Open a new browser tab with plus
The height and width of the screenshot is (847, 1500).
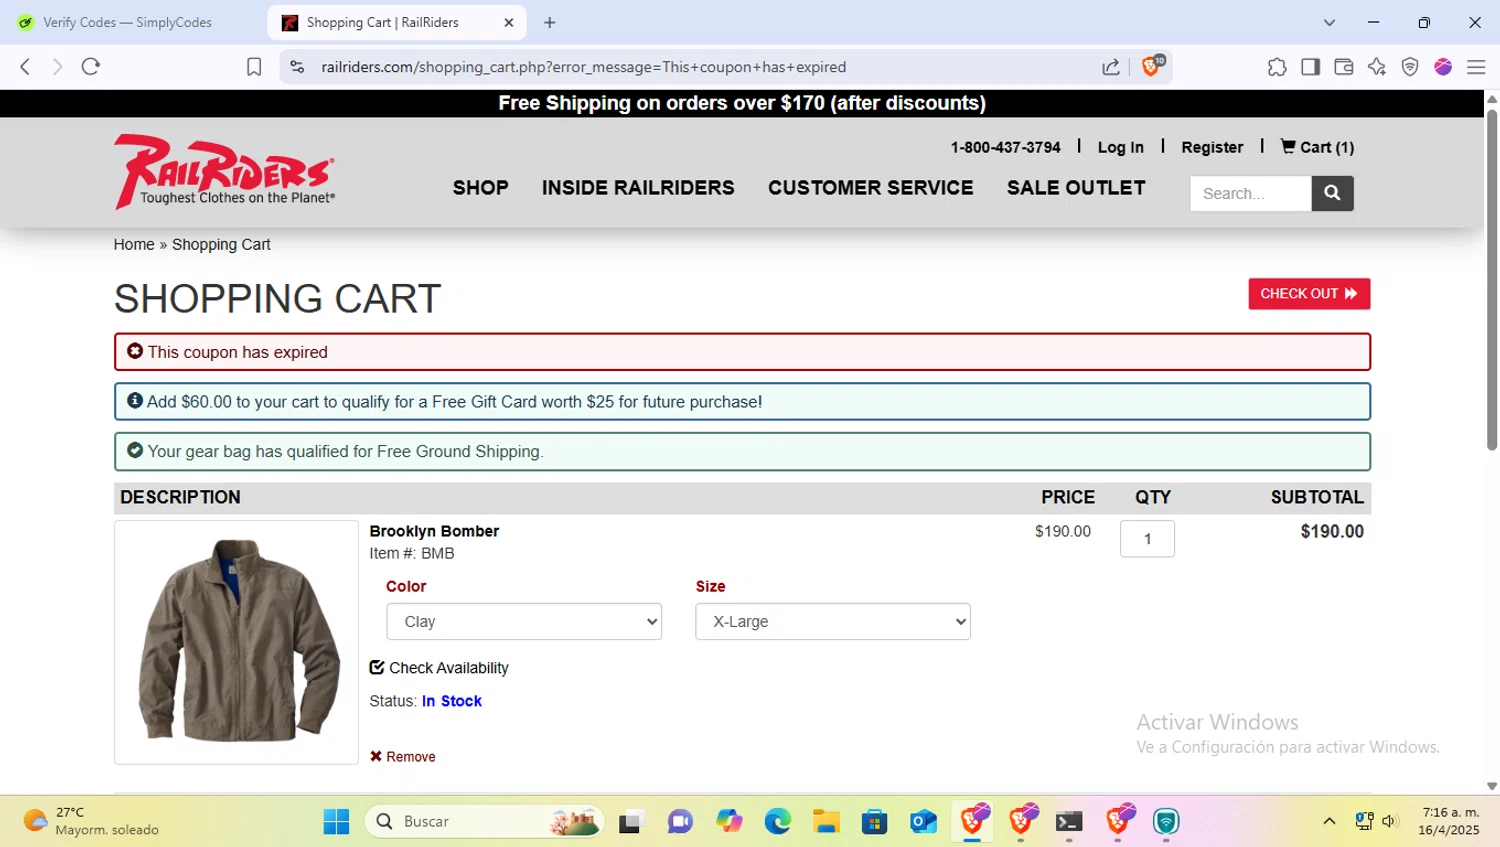549,22
